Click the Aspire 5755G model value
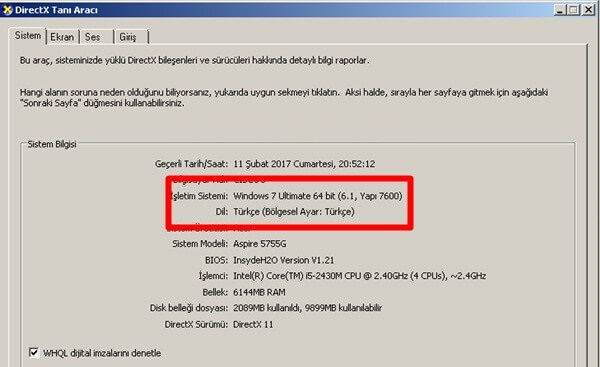This screenshot has height=367, width=600. [260, 244]
